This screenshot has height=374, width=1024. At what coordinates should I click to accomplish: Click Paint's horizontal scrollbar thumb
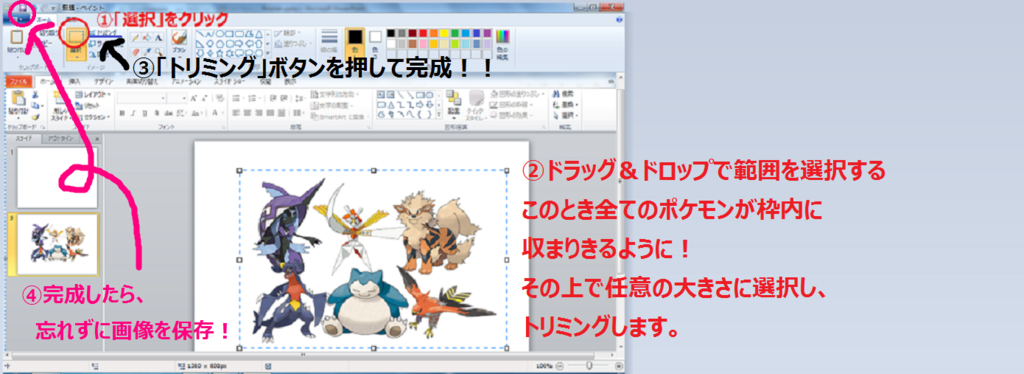tap(304, 356)
